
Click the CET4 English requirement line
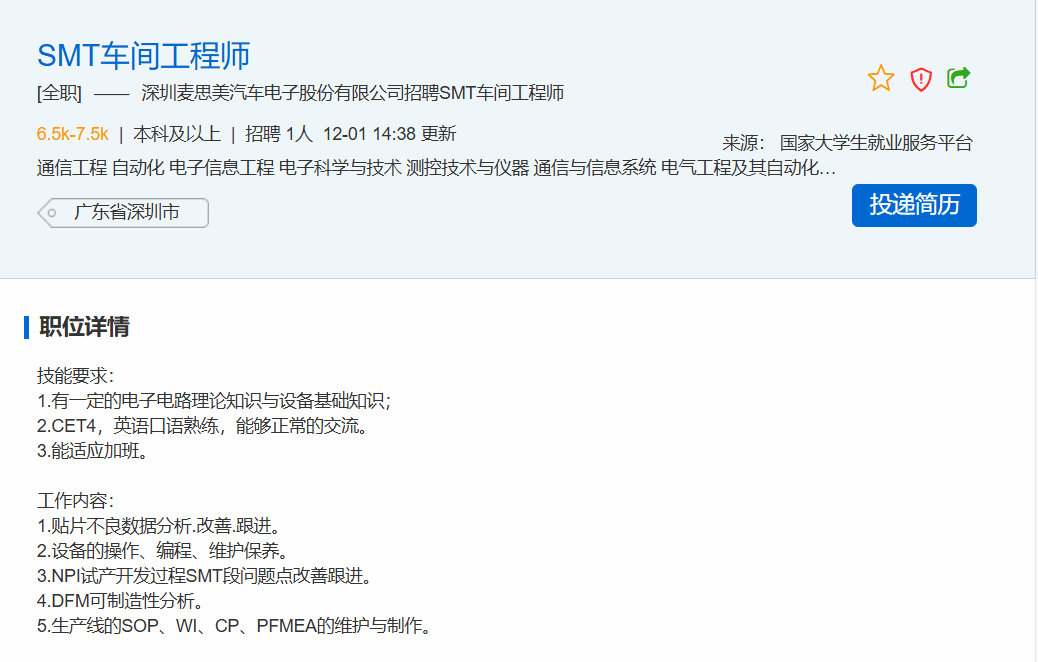204,426
